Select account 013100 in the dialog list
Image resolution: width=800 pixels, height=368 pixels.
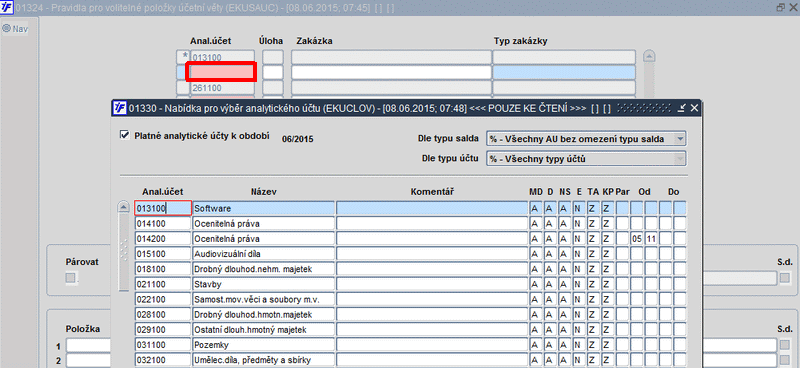(x=163, y=208)
